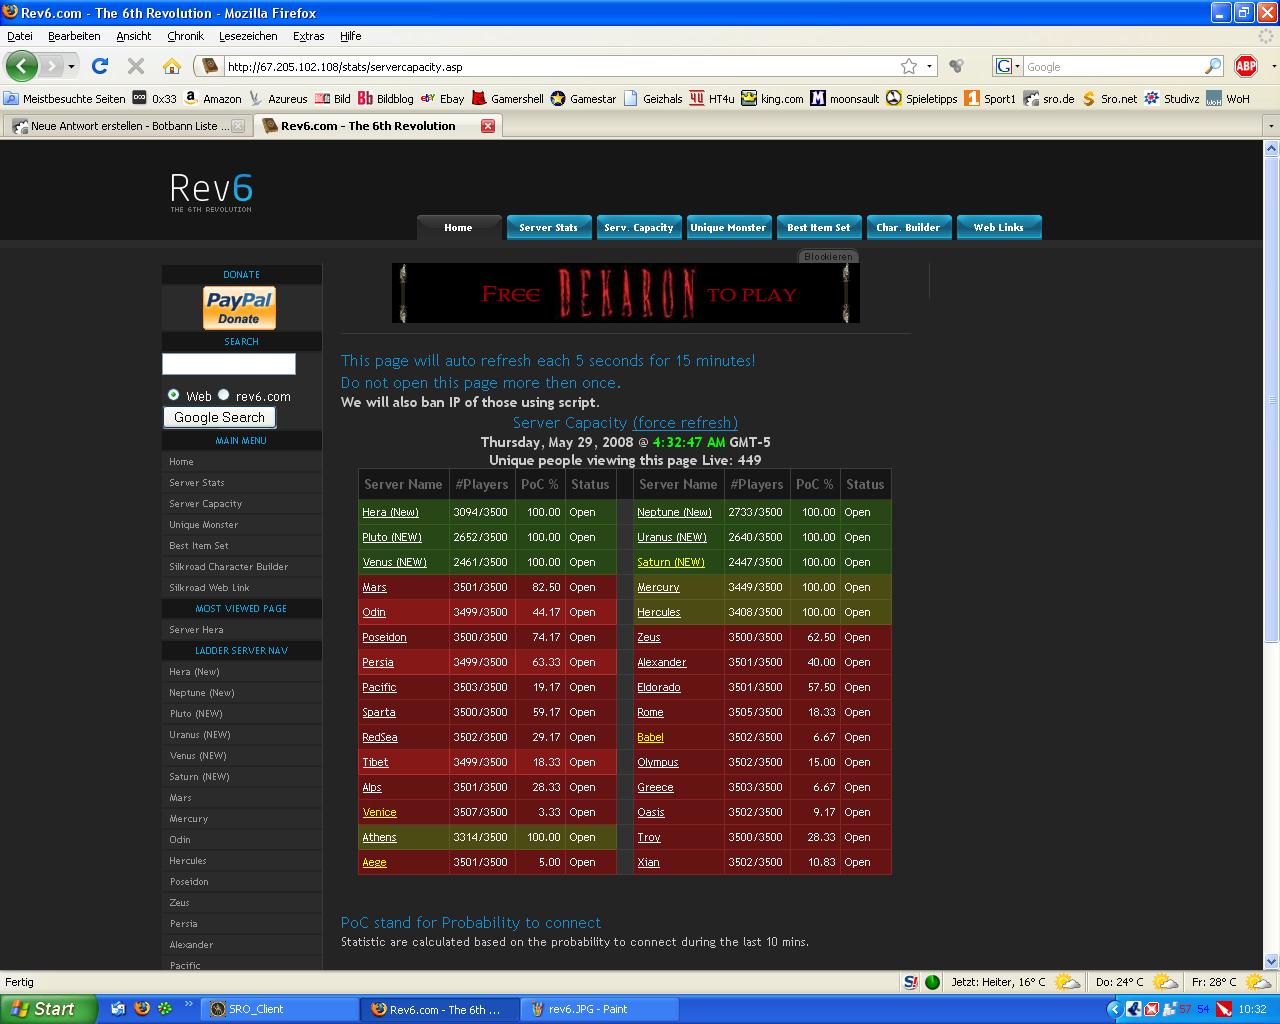Select the Web radio button
The image size is (1280, 1024).
[174, 395]
